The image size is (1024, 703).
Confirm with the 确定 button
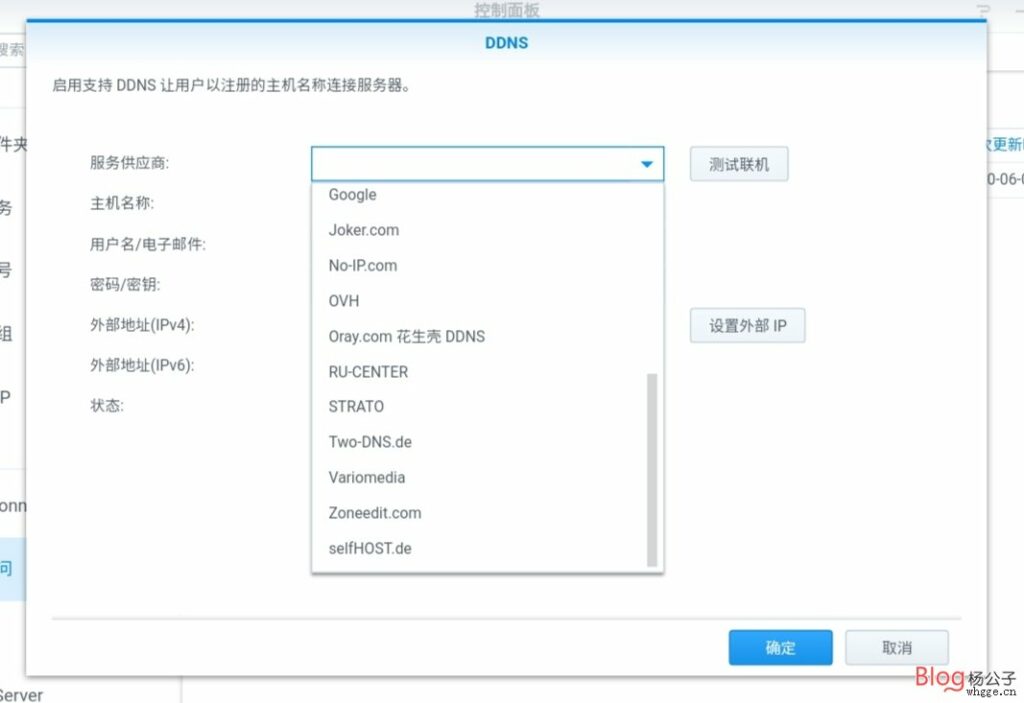click(780, 647)
